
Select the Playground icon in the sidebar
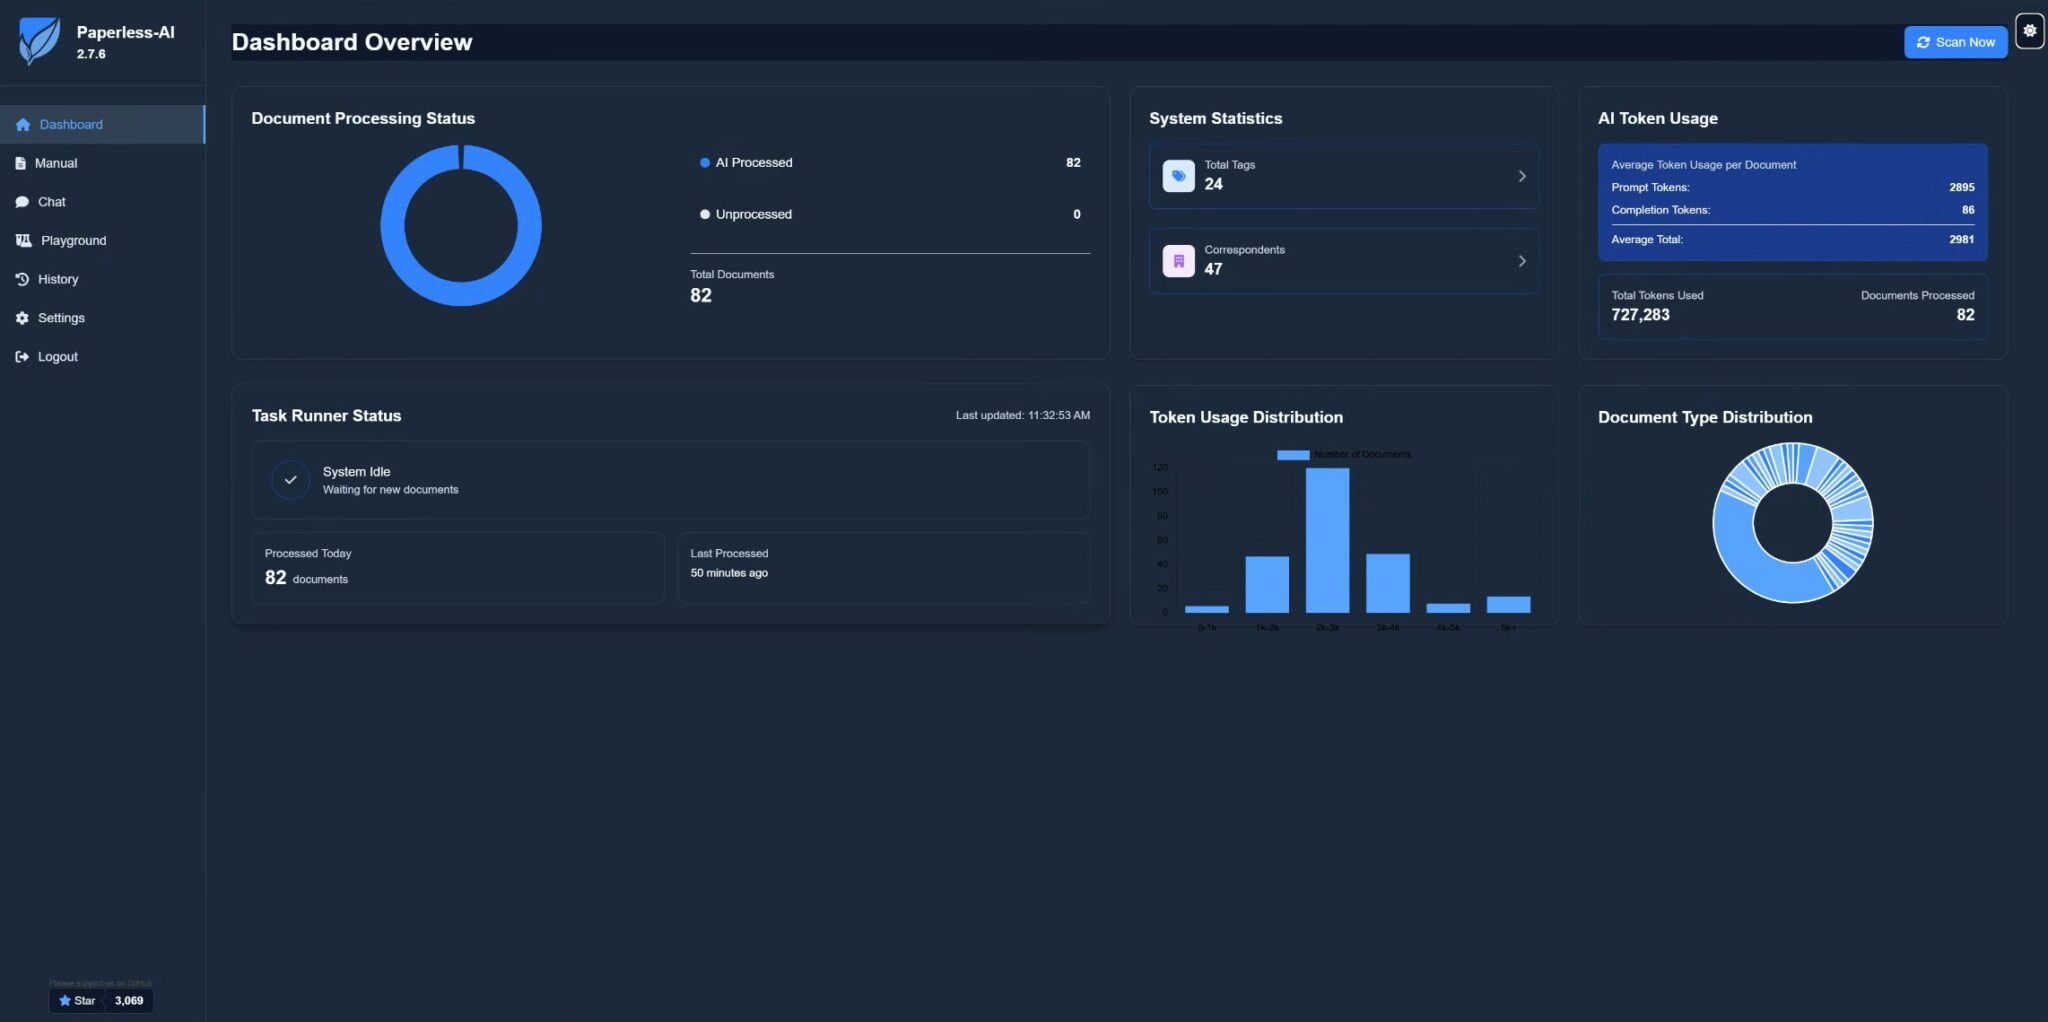tap(22, 240)
